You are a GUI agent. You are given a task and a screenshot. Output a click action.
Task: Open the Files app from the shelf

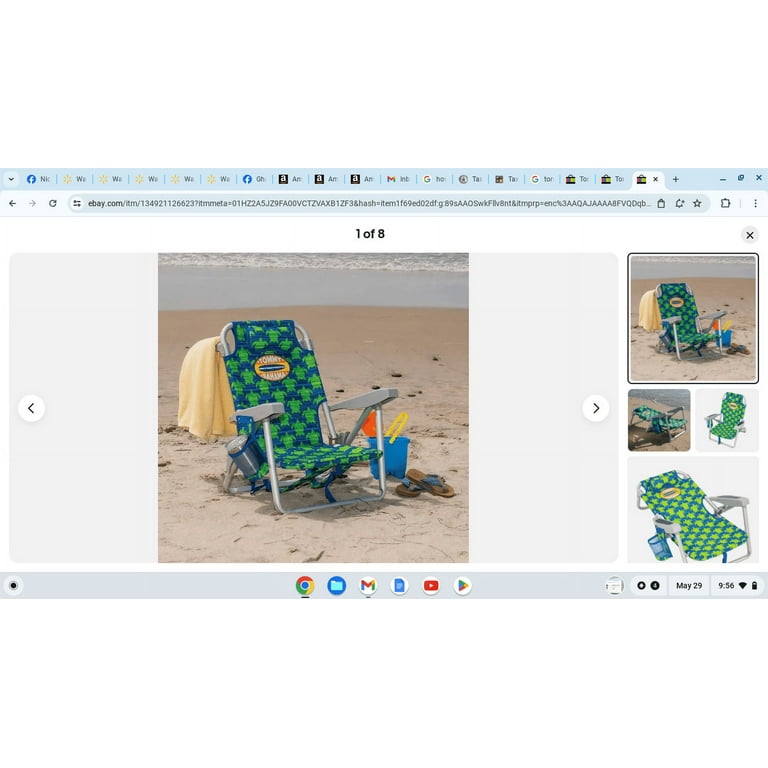(x=337, y=586)
